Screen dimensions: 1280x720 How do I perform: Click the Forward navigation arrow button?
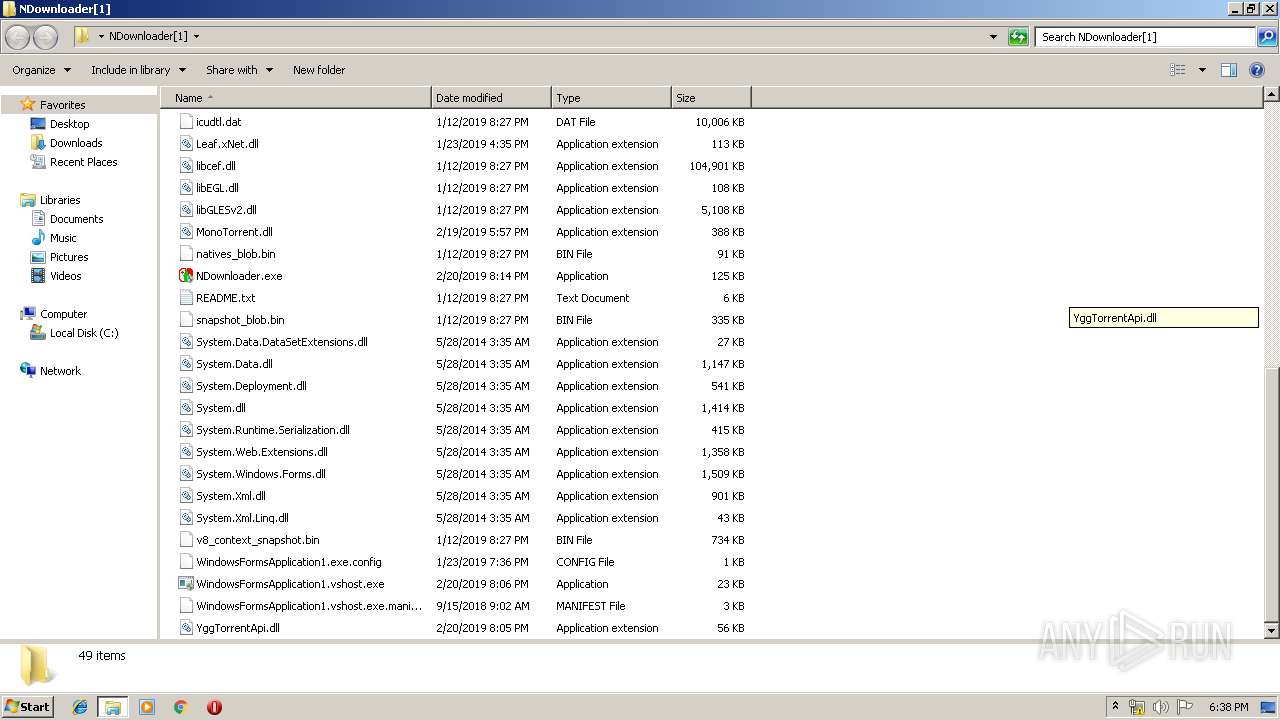(46, 37)
